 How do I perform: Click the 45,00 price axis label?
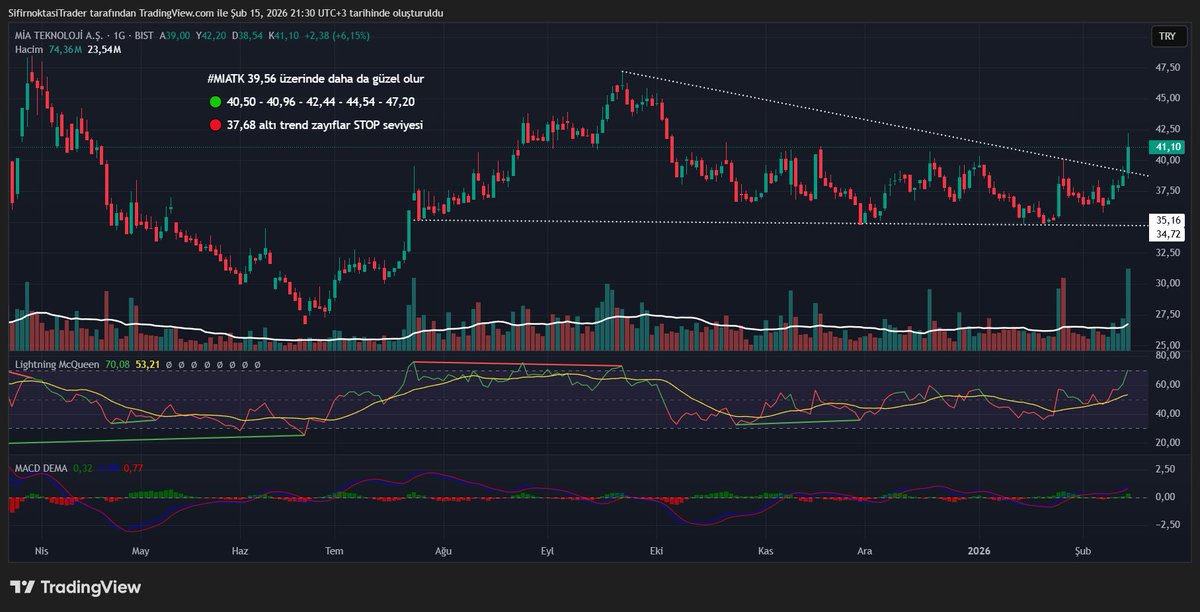[1167, 98]
